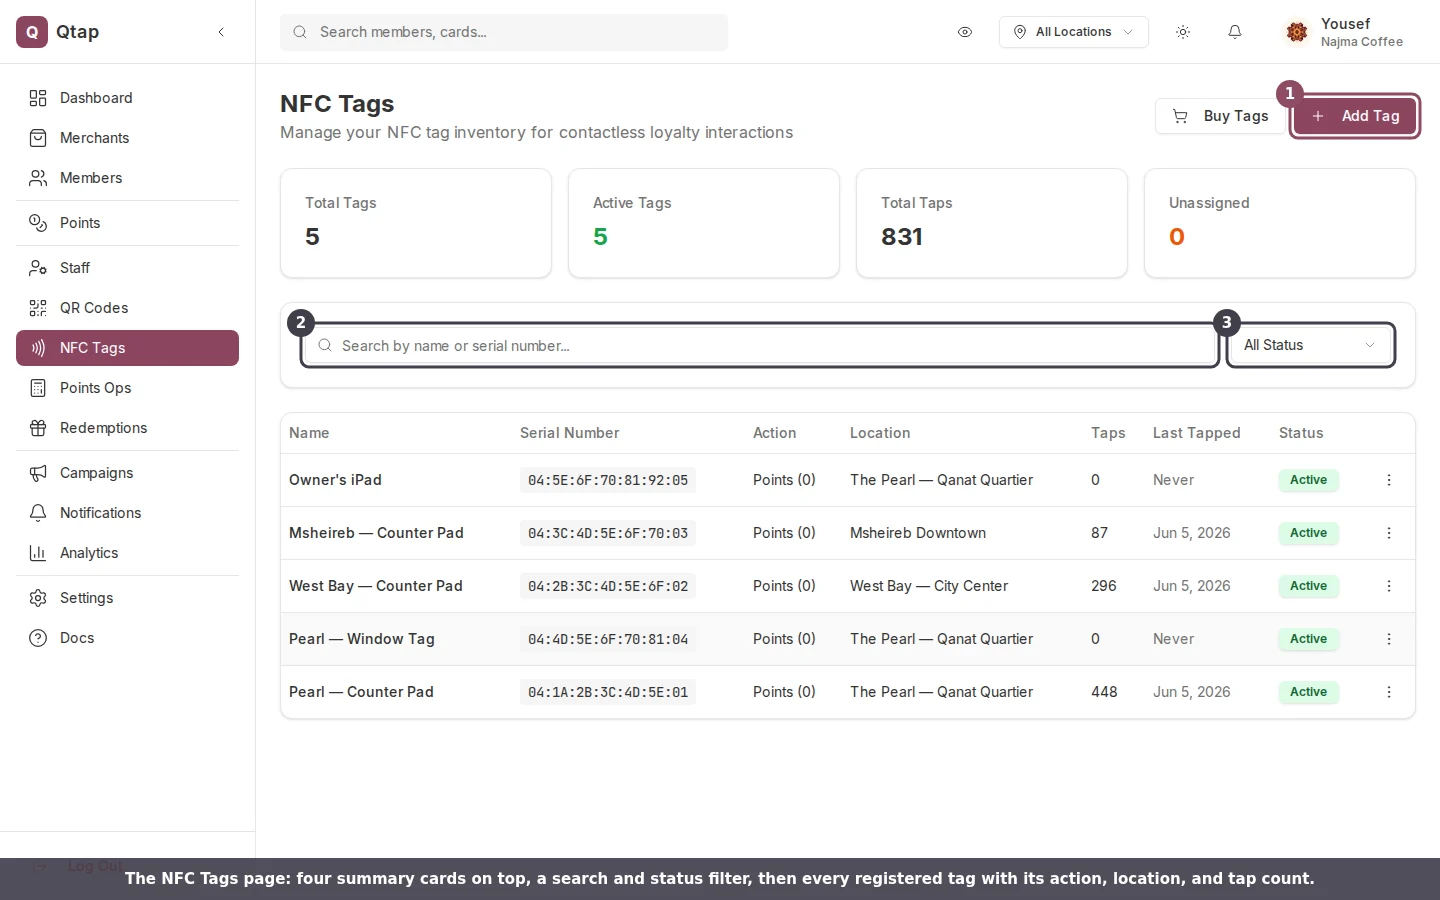Focus the Search members, cards field
The image size is (1440, 900).
click(x=504, y=32)
